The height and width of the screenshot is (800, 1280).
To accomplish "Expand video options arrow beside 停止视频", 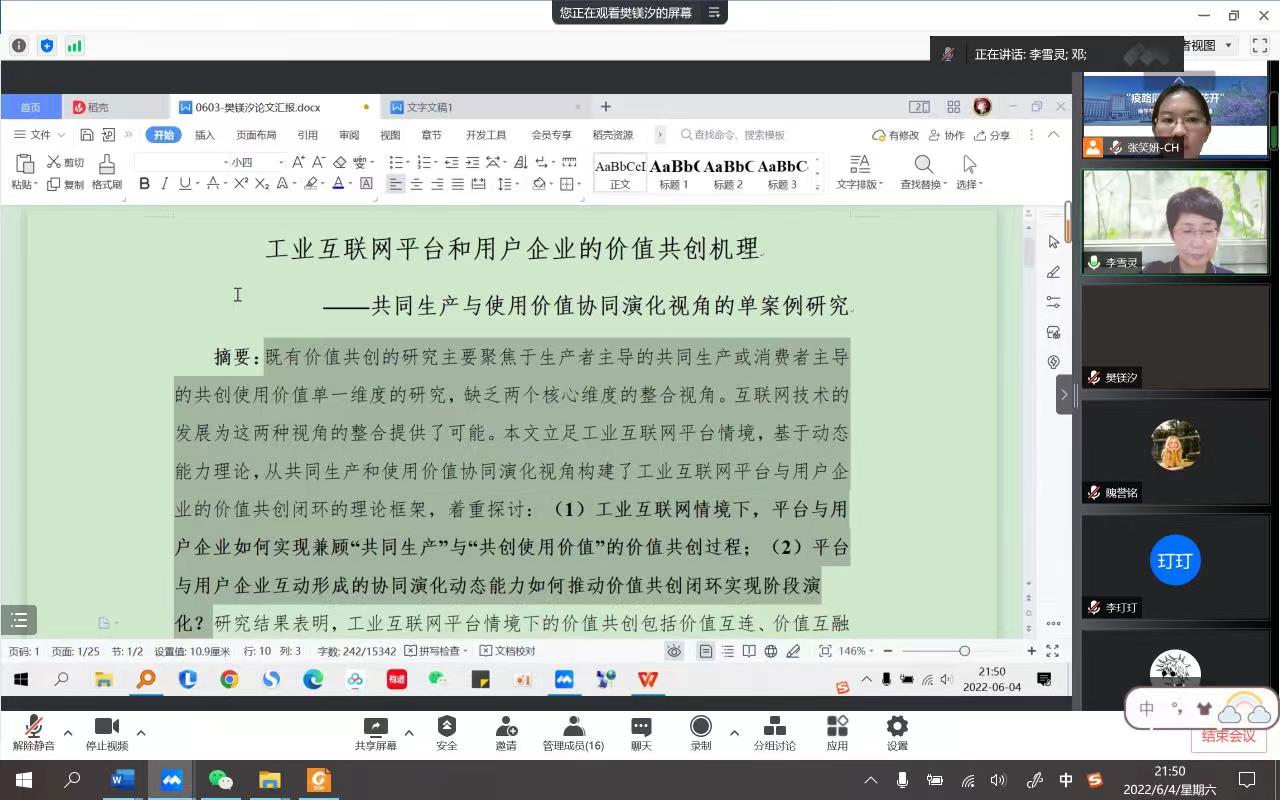I will 141,733.
